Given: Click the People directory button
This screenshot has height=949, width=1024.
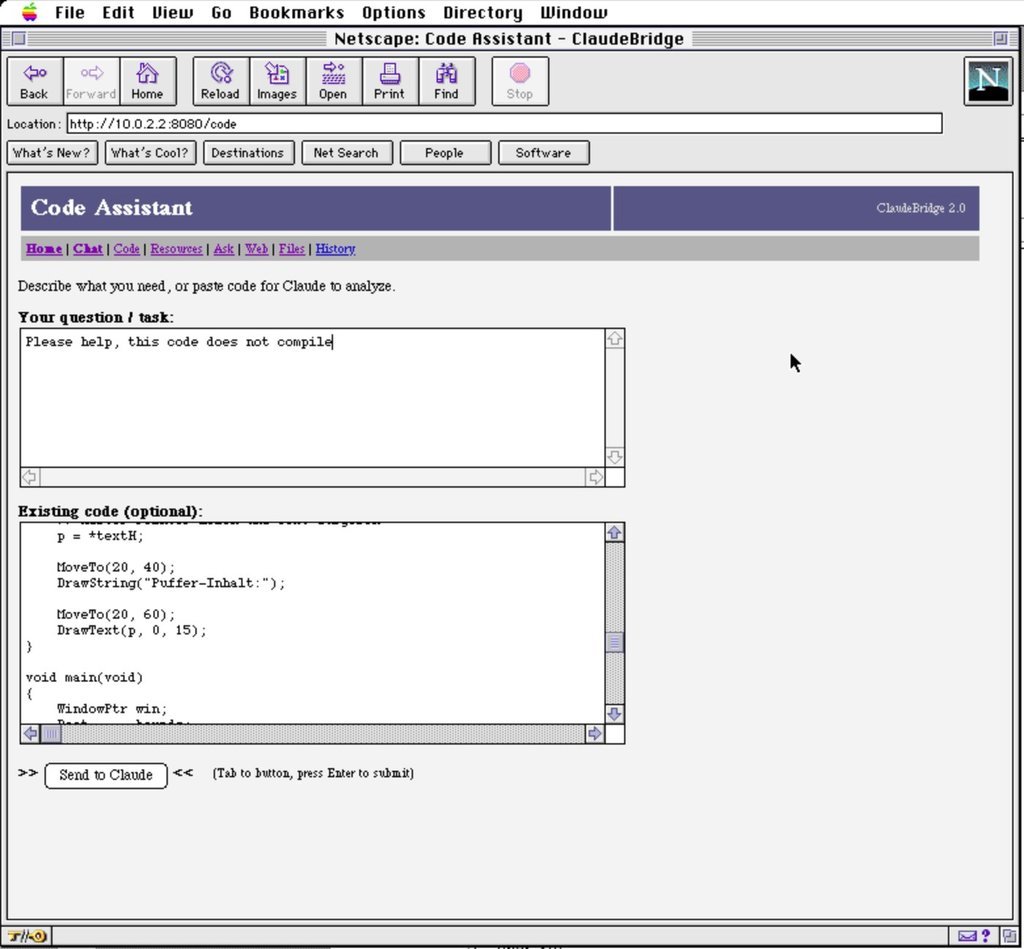Looking at the screenshot, I should tap(445, 153).
